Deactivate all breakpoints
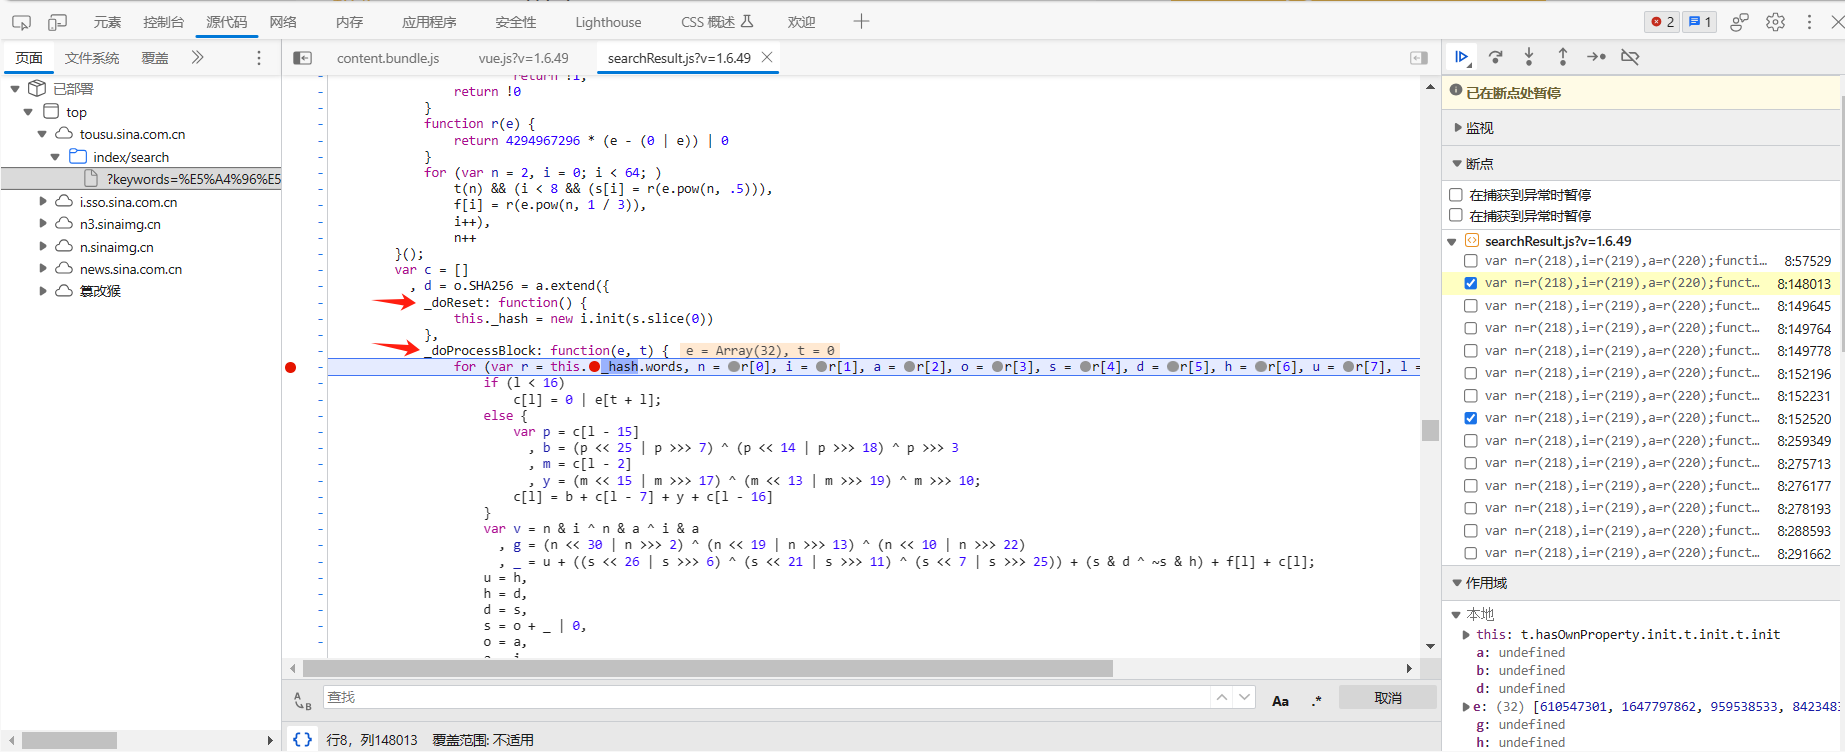The width and height of the screenshot is (1845, 752). (x=1630, y=57)
